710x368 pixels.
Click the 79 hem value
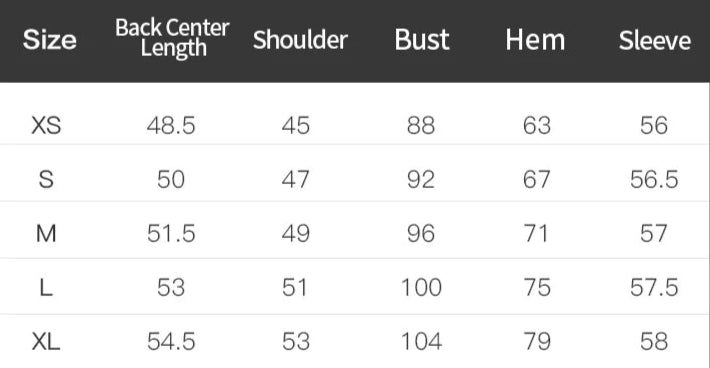click(537, 341)
